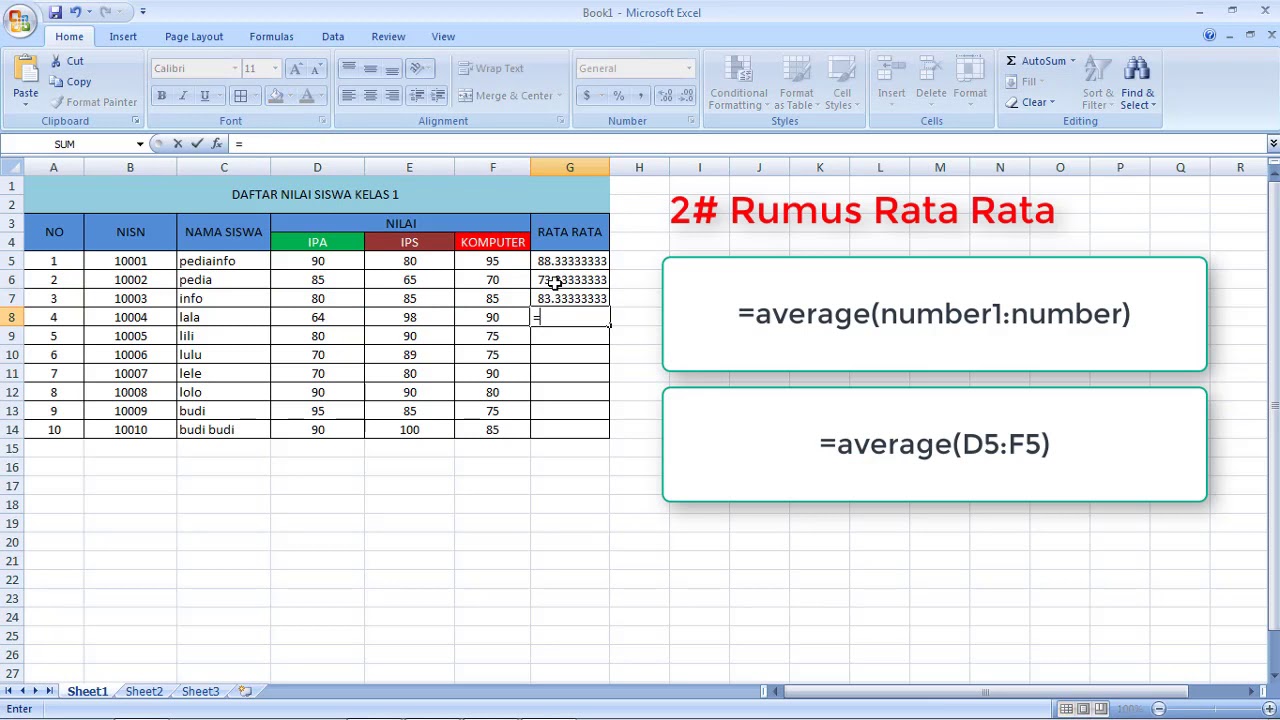Toggle Align Text Right
This screenshot has width=1280, height=720.
coord(392,96)
